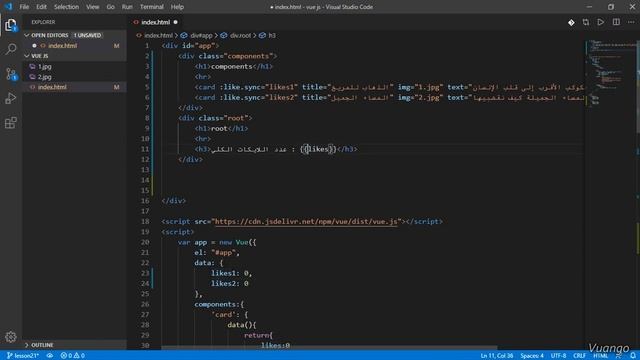Open the Search view in activity bar

[11, 49]
